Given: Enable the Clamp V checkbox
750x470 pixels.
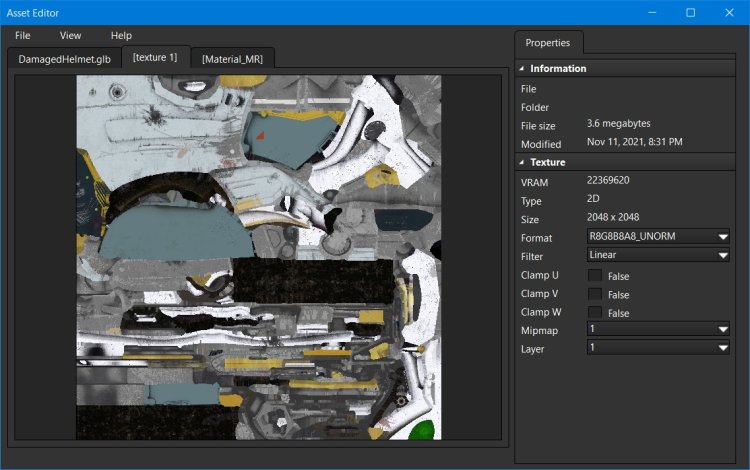Looking at the screenshot, I should click(x=595, y=294).
